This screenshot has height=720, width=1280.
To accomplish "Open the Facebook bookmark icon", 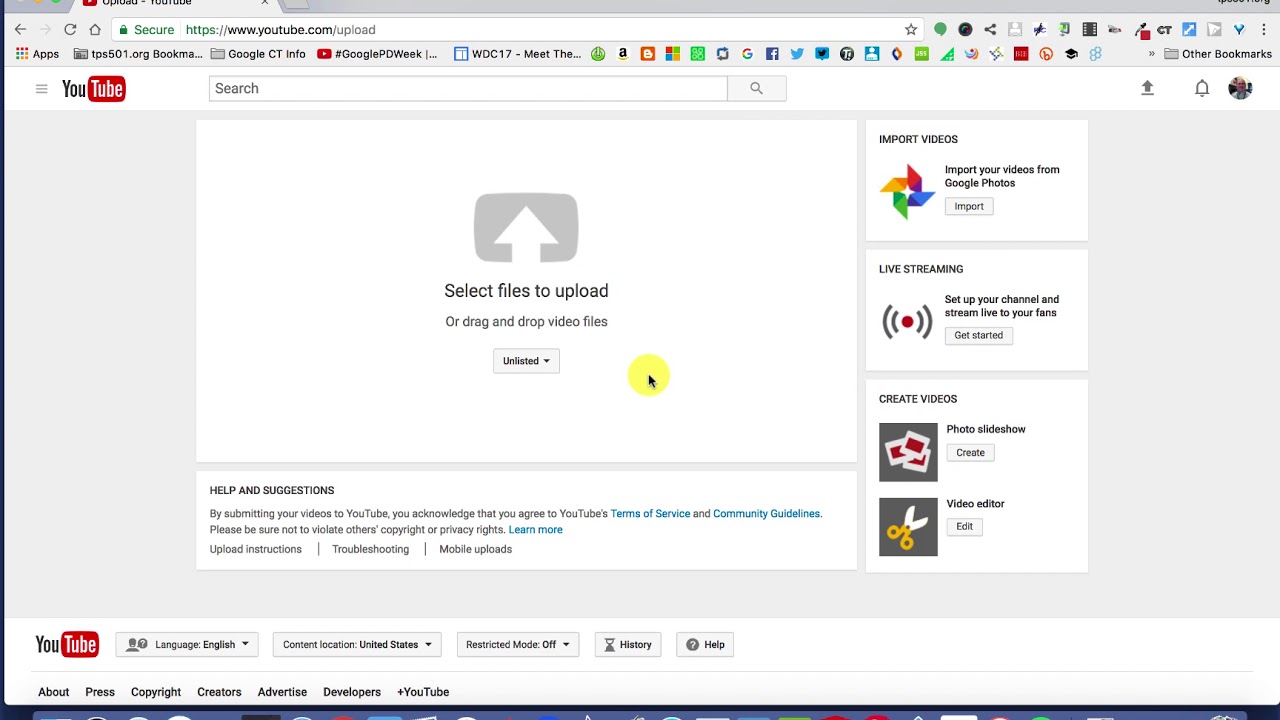I will [772, 54].
